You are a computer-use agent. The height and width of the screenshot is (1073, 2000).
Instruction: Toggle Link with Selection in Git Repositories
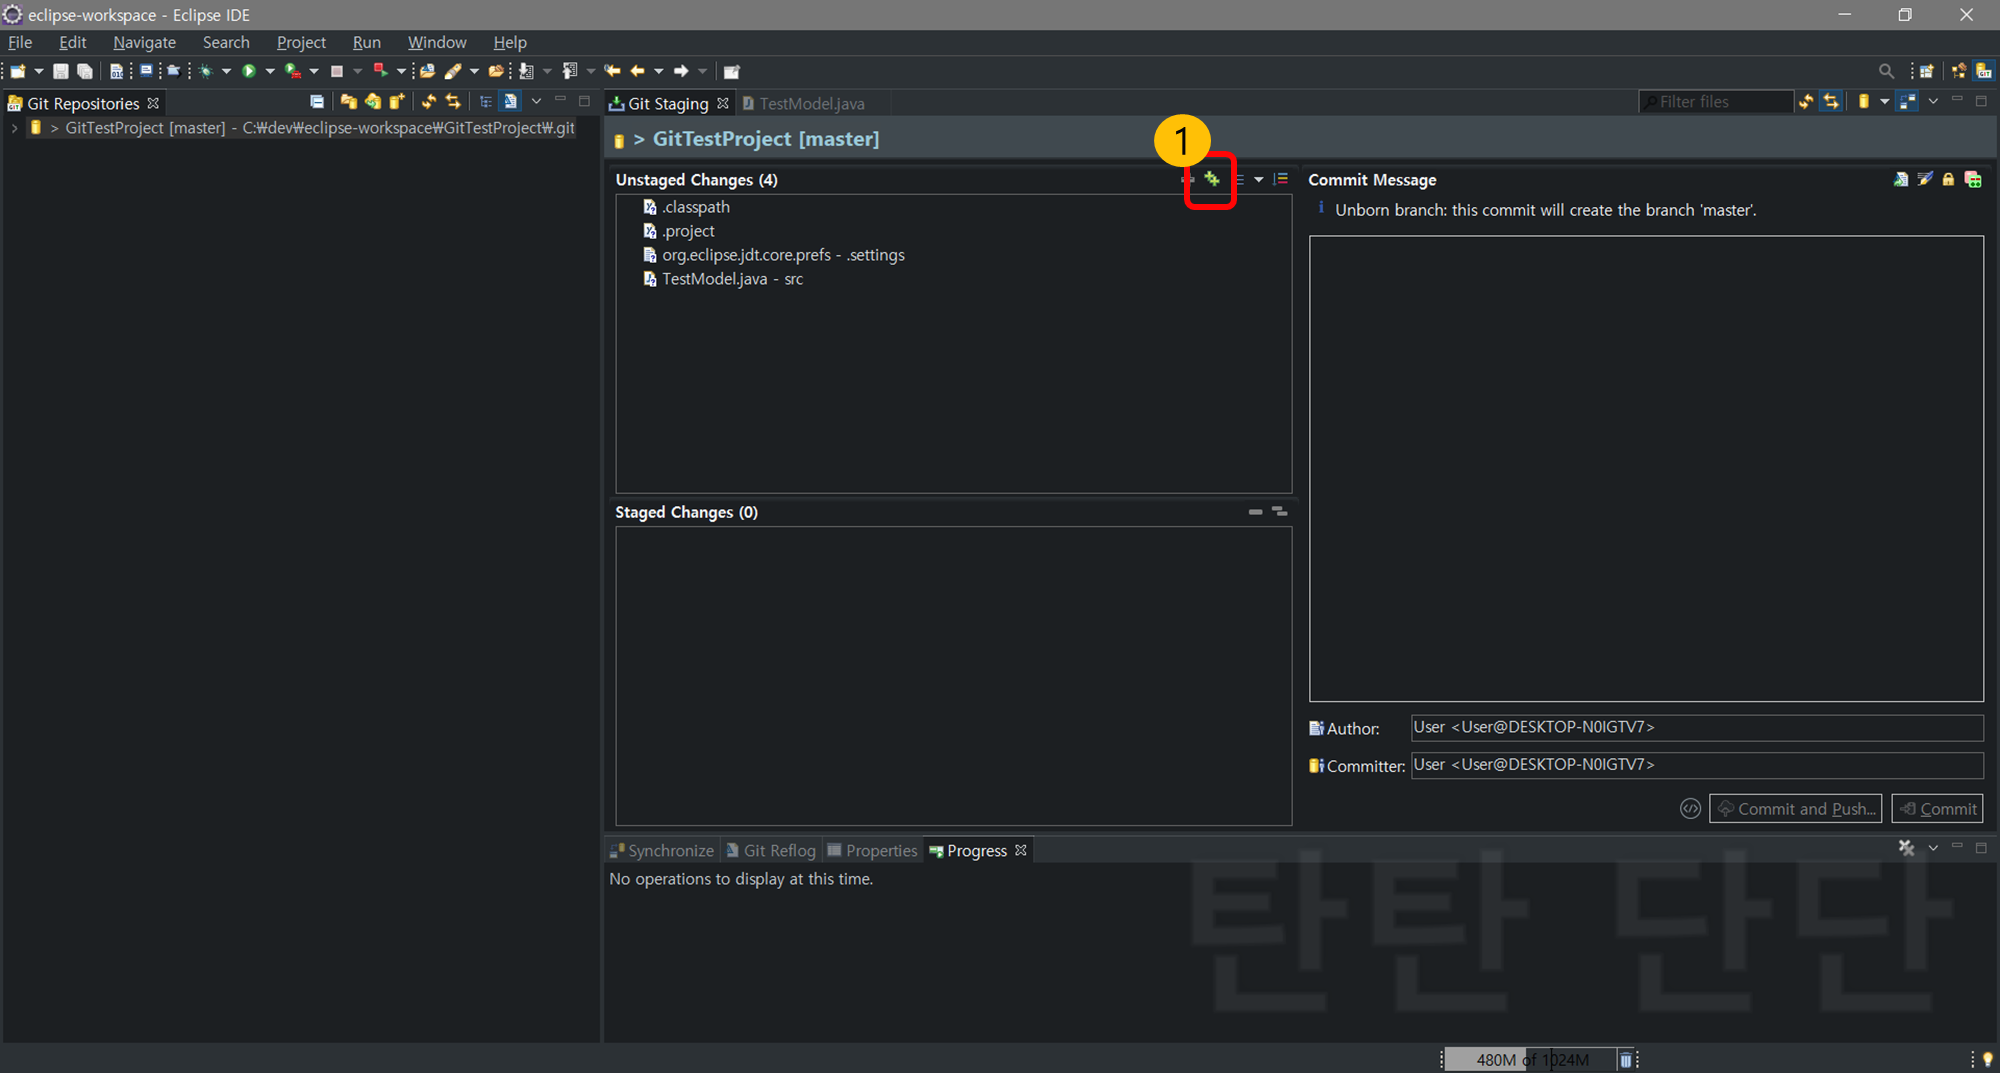pyautogui.click(x=453, y=101)
